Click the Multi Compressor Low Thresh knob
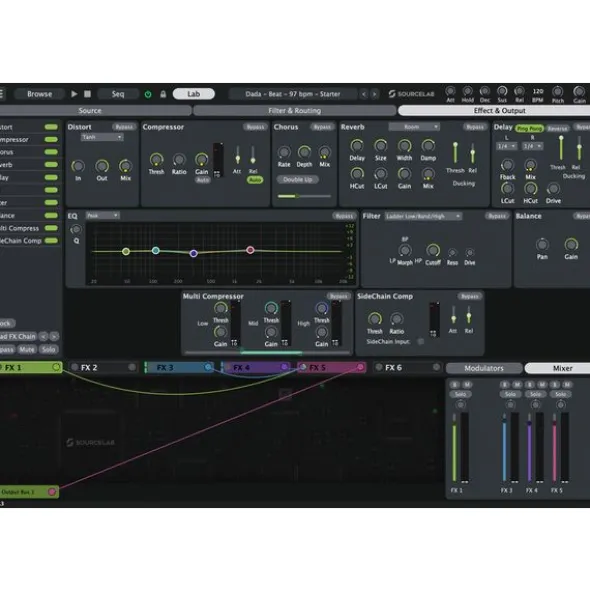The image size is (590, 591). 221,308
